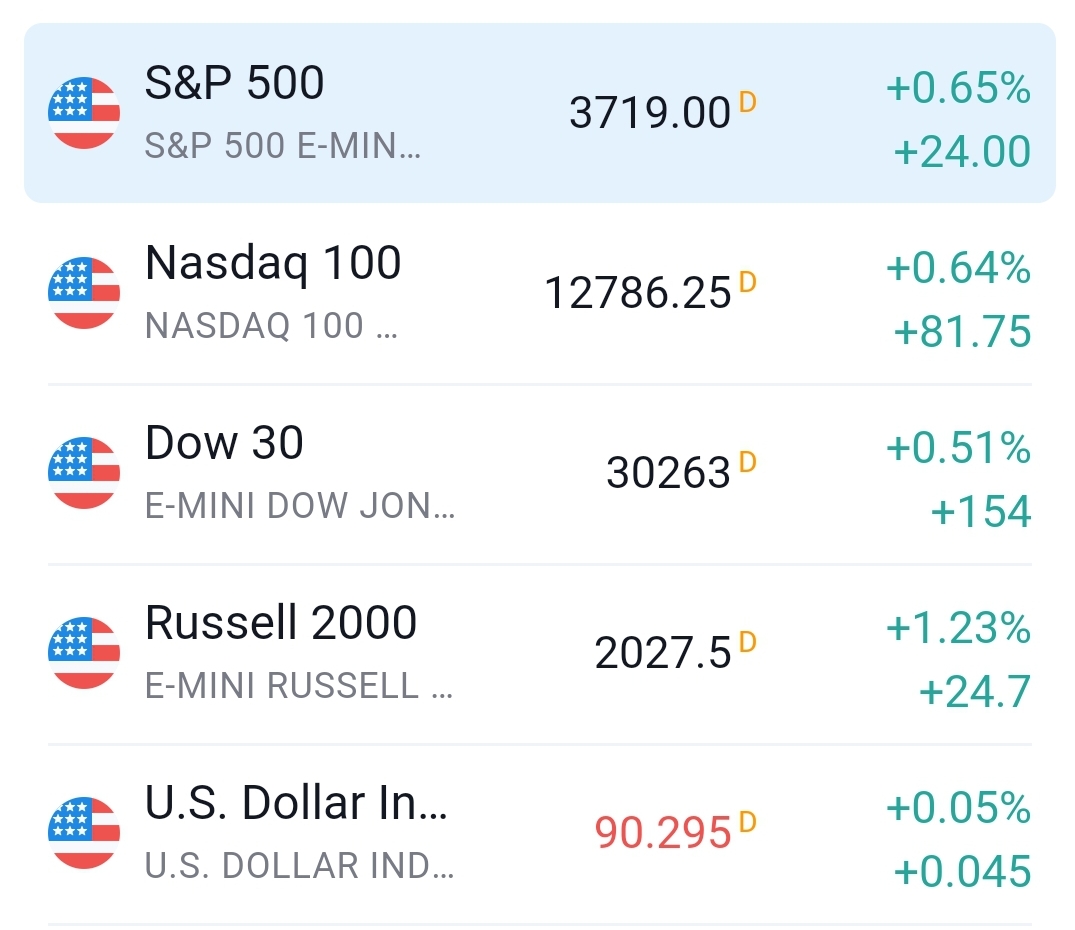Open the Russell 2000 symbol title
Screen dimensions: 1075x930
point(281,623)
